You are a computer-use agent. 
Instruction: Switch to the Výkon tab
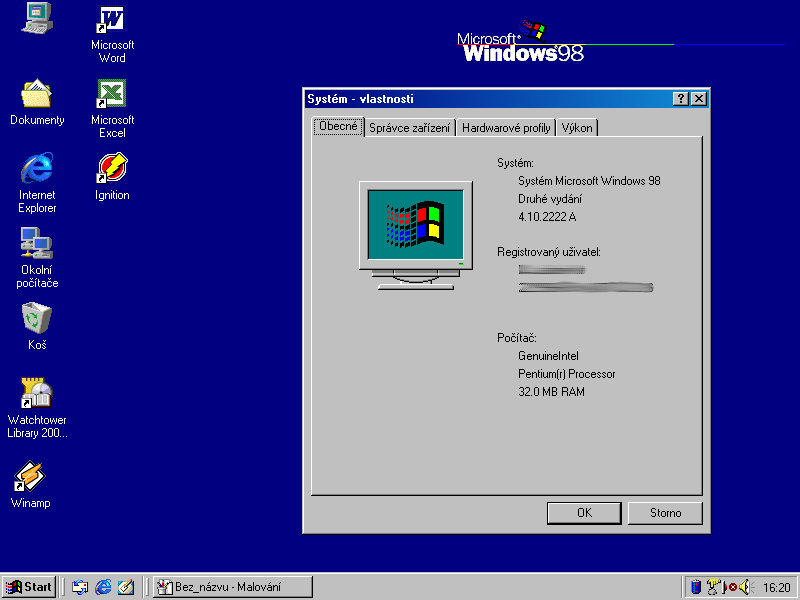click(x=577, y=128)
